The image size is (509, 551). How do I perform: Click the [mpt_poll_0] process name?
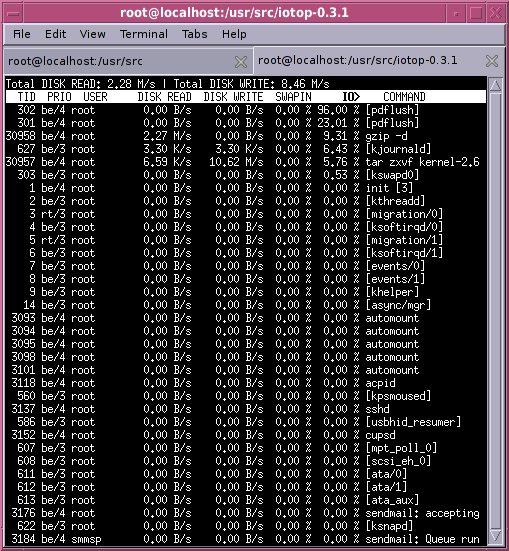pyautogui.click(x=401, y=448)
